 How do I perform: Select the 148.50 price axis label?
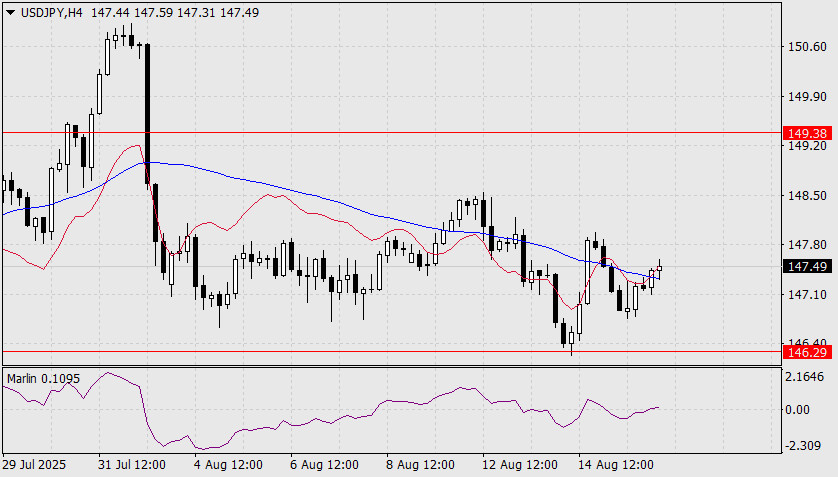(x=807, y=196)
